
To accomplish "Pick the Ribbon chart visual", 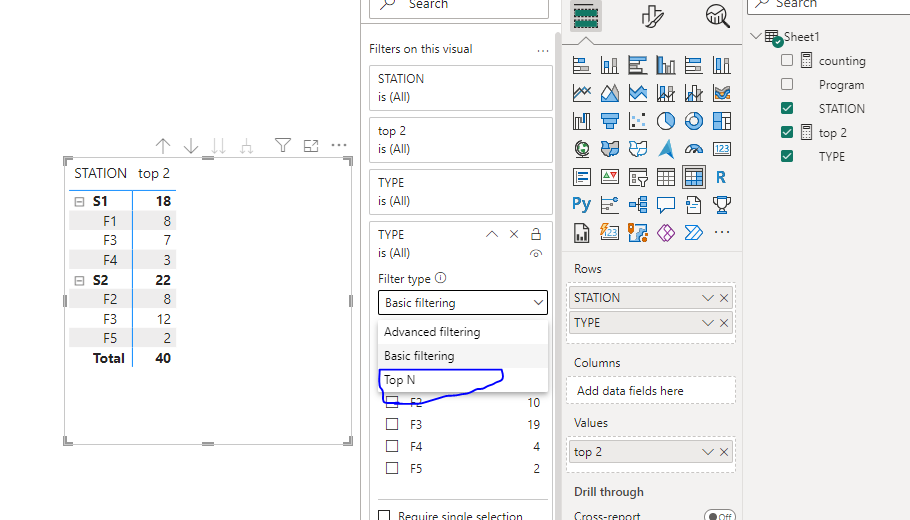I will [722, 93].
